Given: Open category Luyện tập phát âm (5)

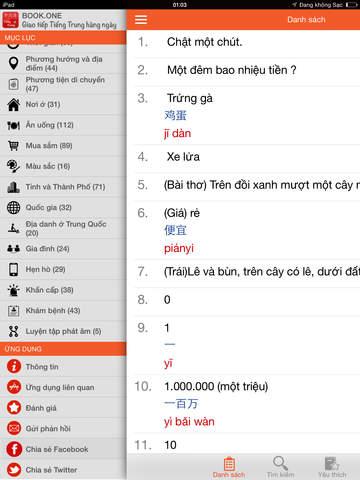Looking at the screenshot, I should click(63, 331).
